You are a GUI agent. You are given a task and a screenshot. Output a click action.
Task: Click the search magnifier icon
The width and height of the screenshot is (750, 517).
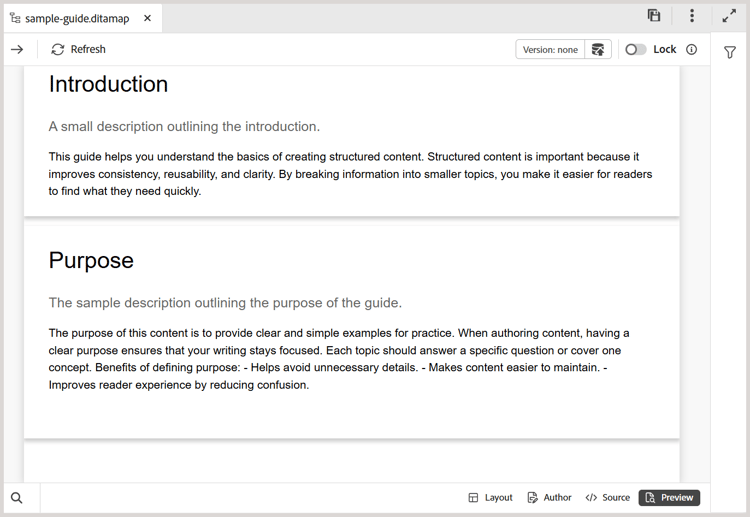tap(17, 498)
